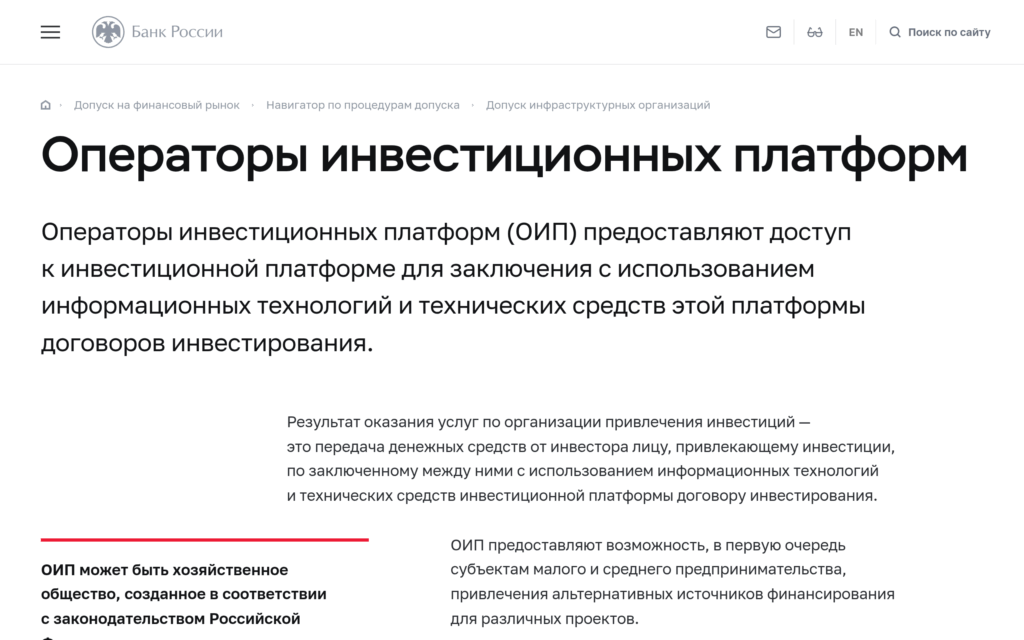Viewport: 1024px width, 640px height.
Task: Open Поиск по сайту search
Action: click(949, 32)
